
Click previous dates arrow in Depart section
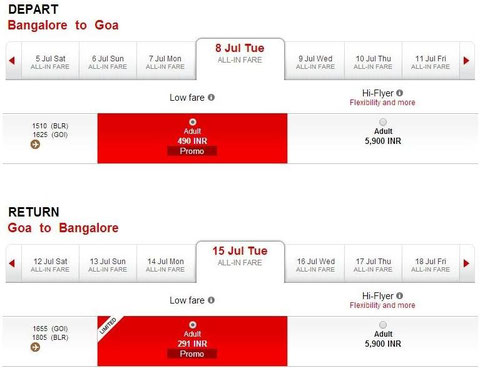tap(12, 61)
